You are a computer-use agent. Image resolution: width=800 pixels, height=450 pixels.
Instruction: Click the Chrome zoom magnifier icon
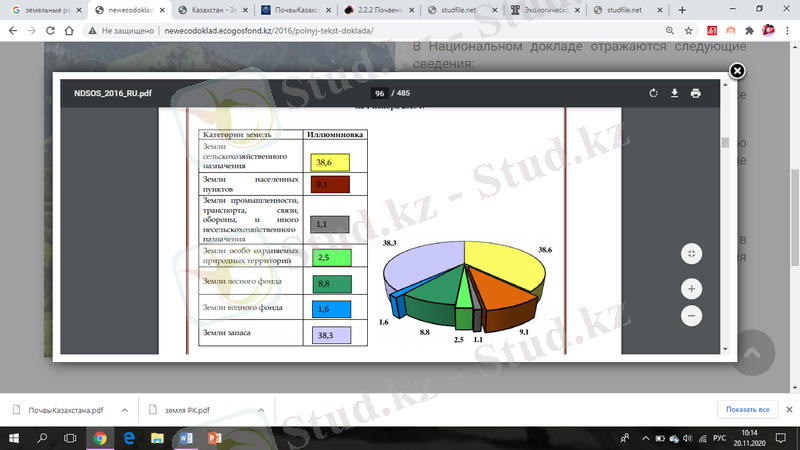669,31
